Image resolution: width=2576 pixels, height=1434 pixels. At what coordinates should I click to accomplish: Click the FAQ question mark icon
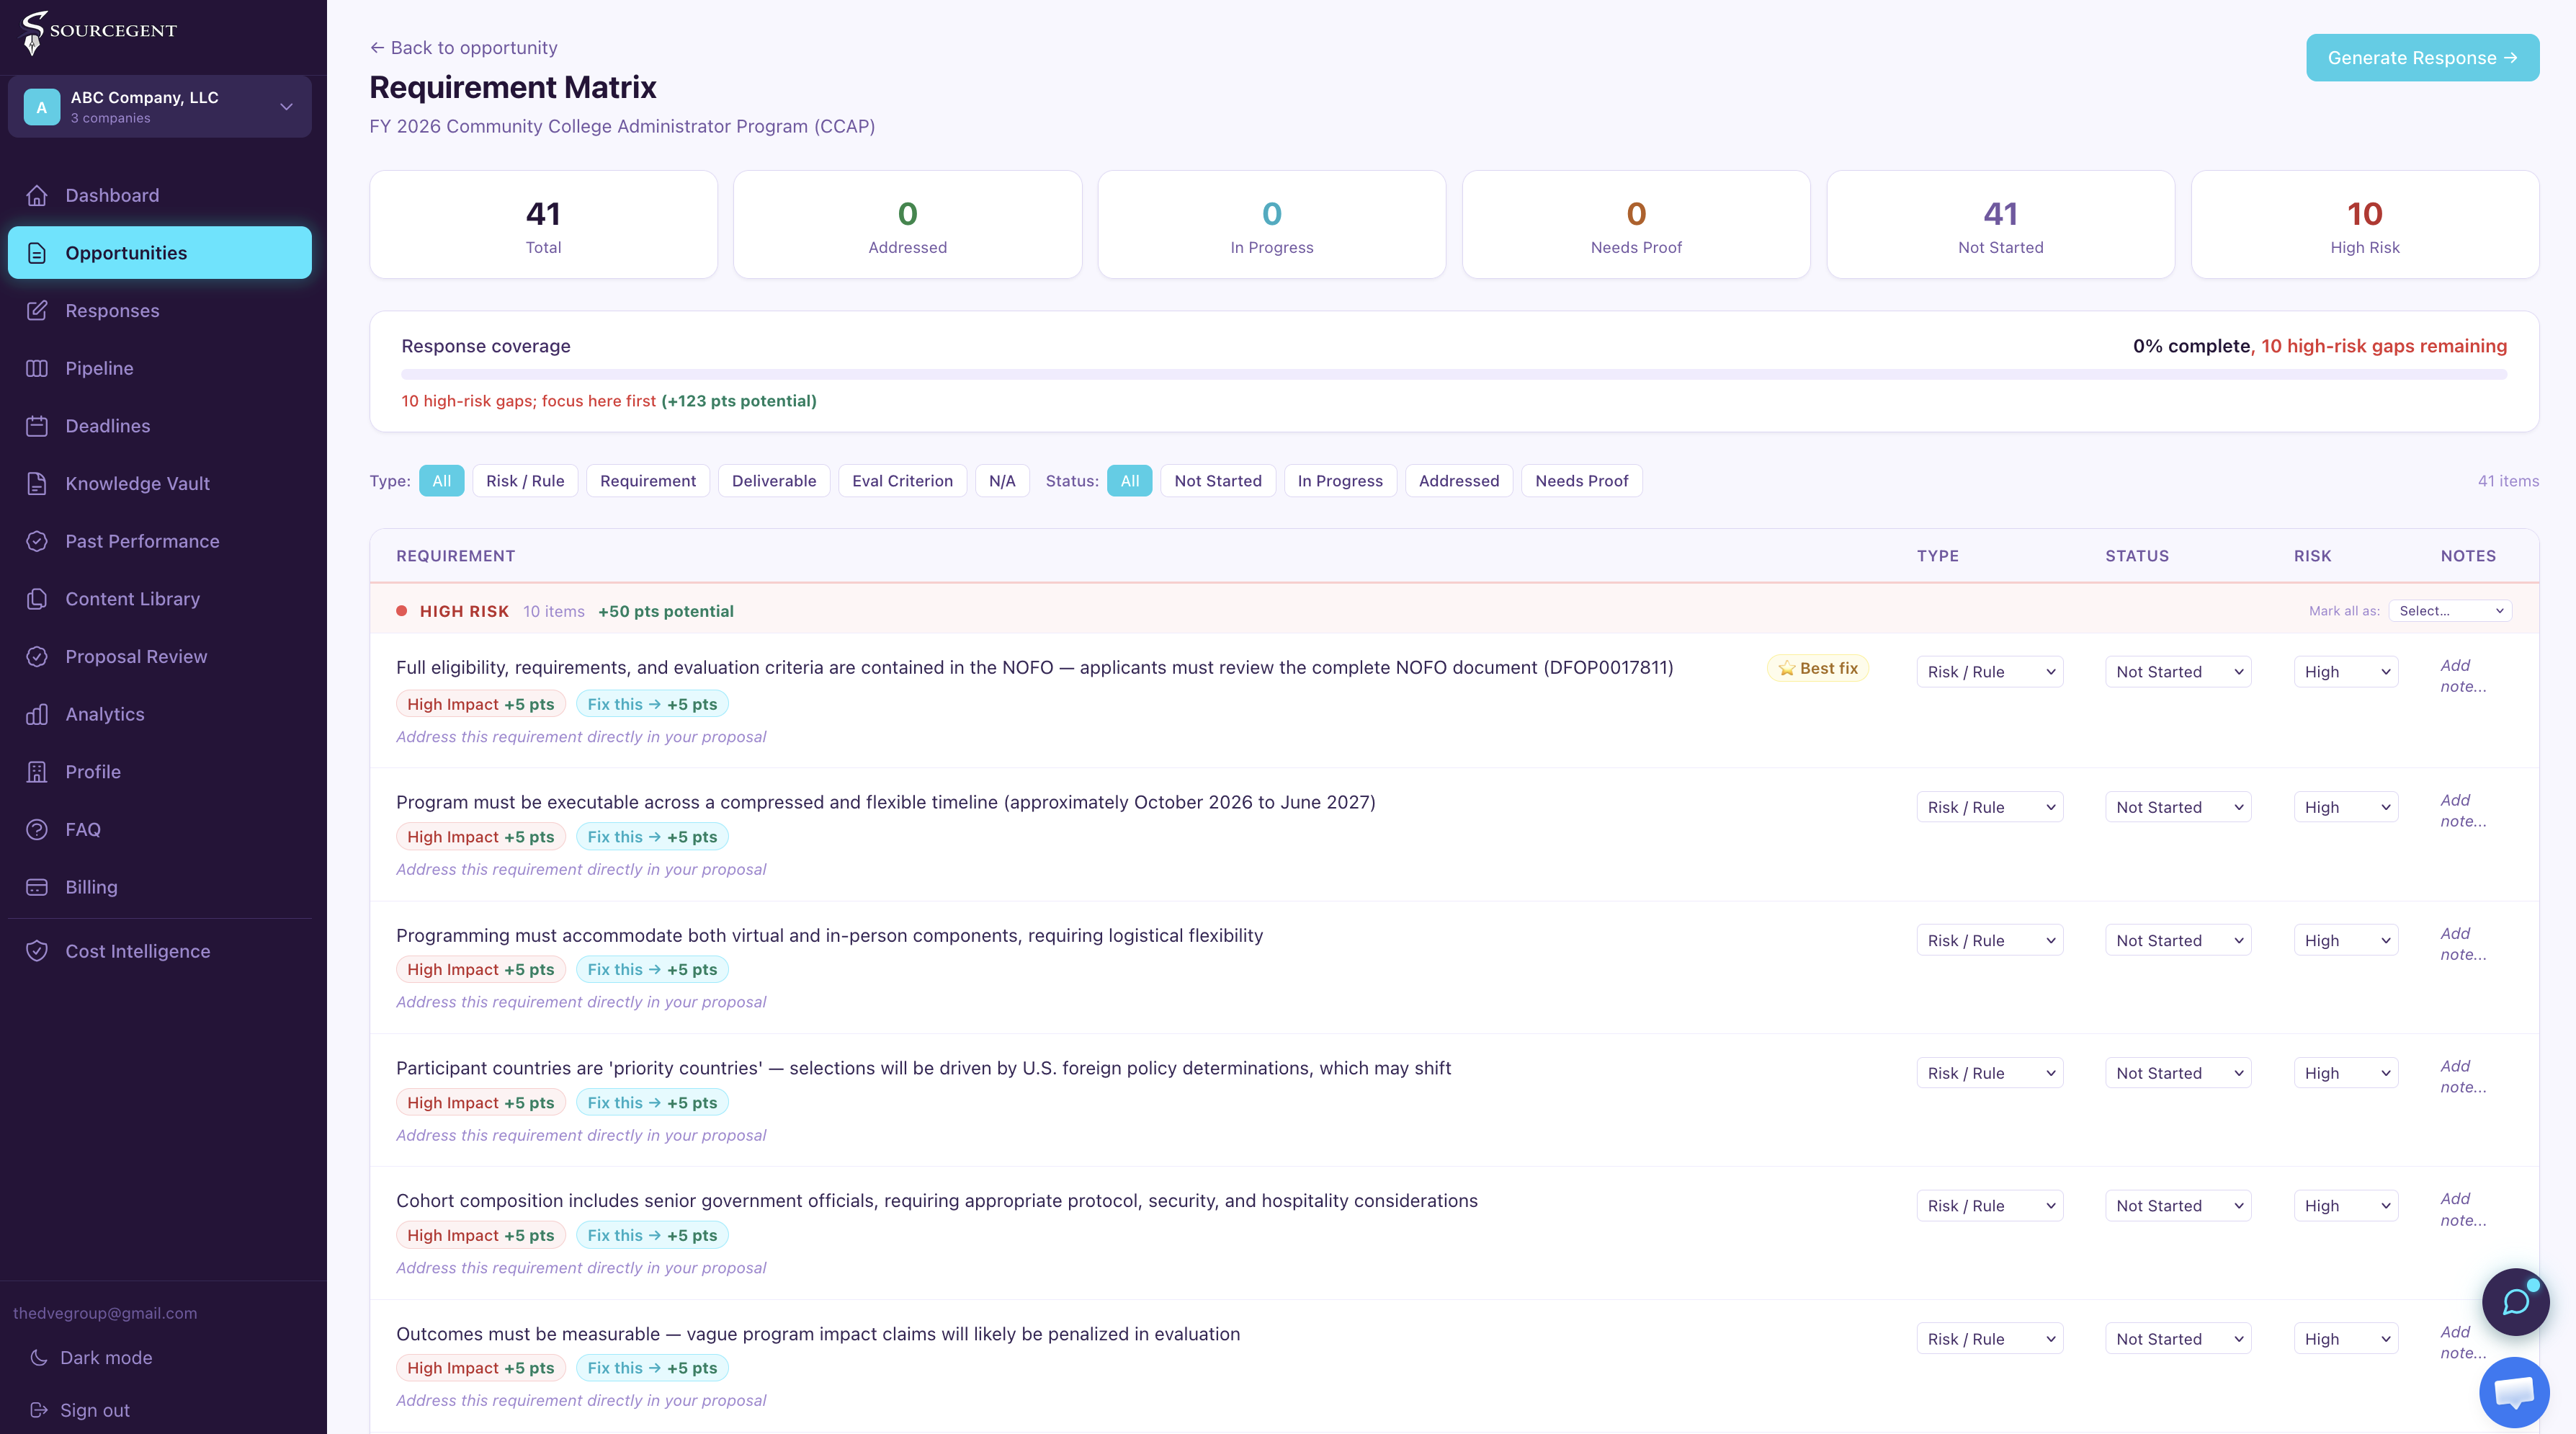37,829
